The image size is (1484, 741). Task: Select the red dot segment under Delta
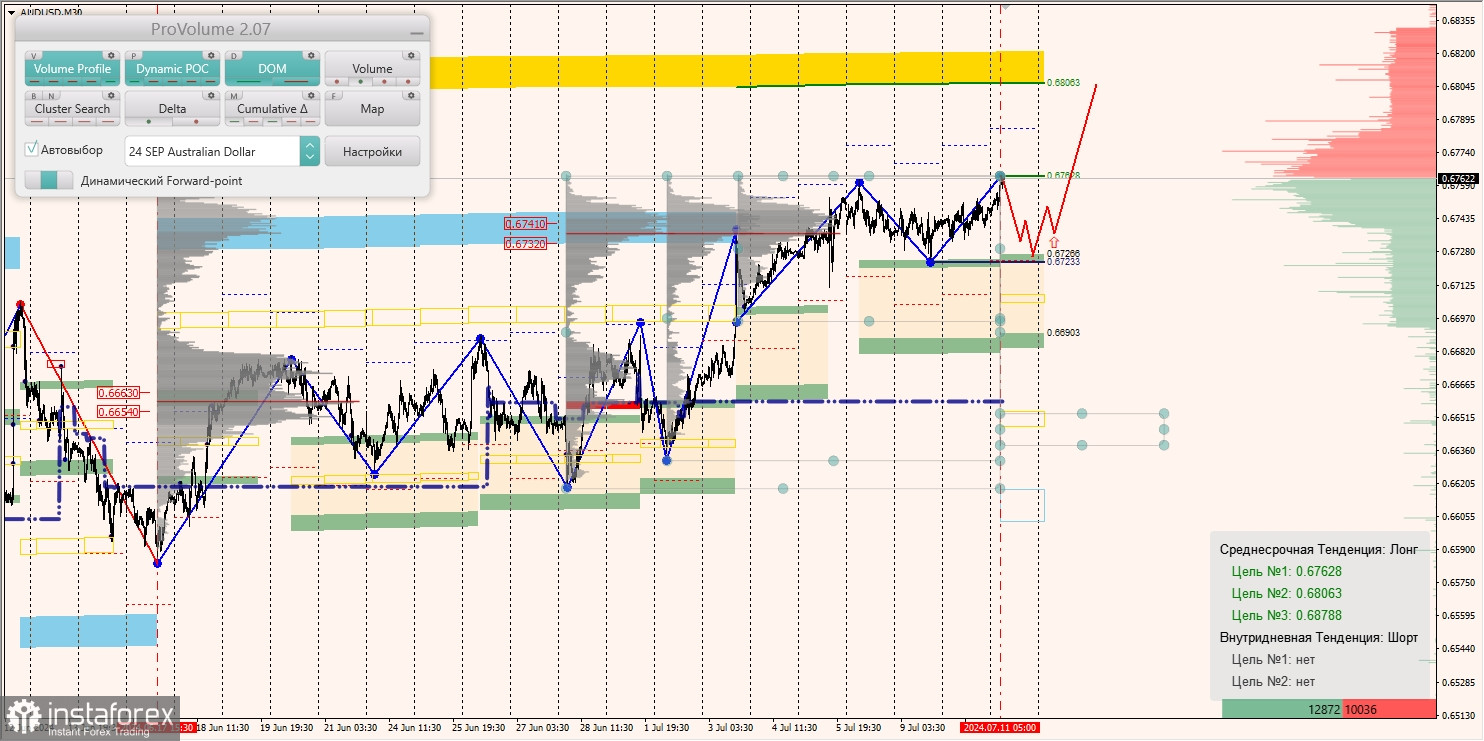tap(196, 121)
